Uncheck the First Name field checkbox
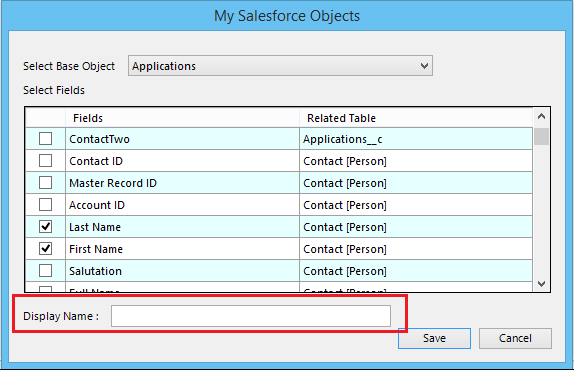This screenshot has height=370, width=574. (x=45, y=248)
